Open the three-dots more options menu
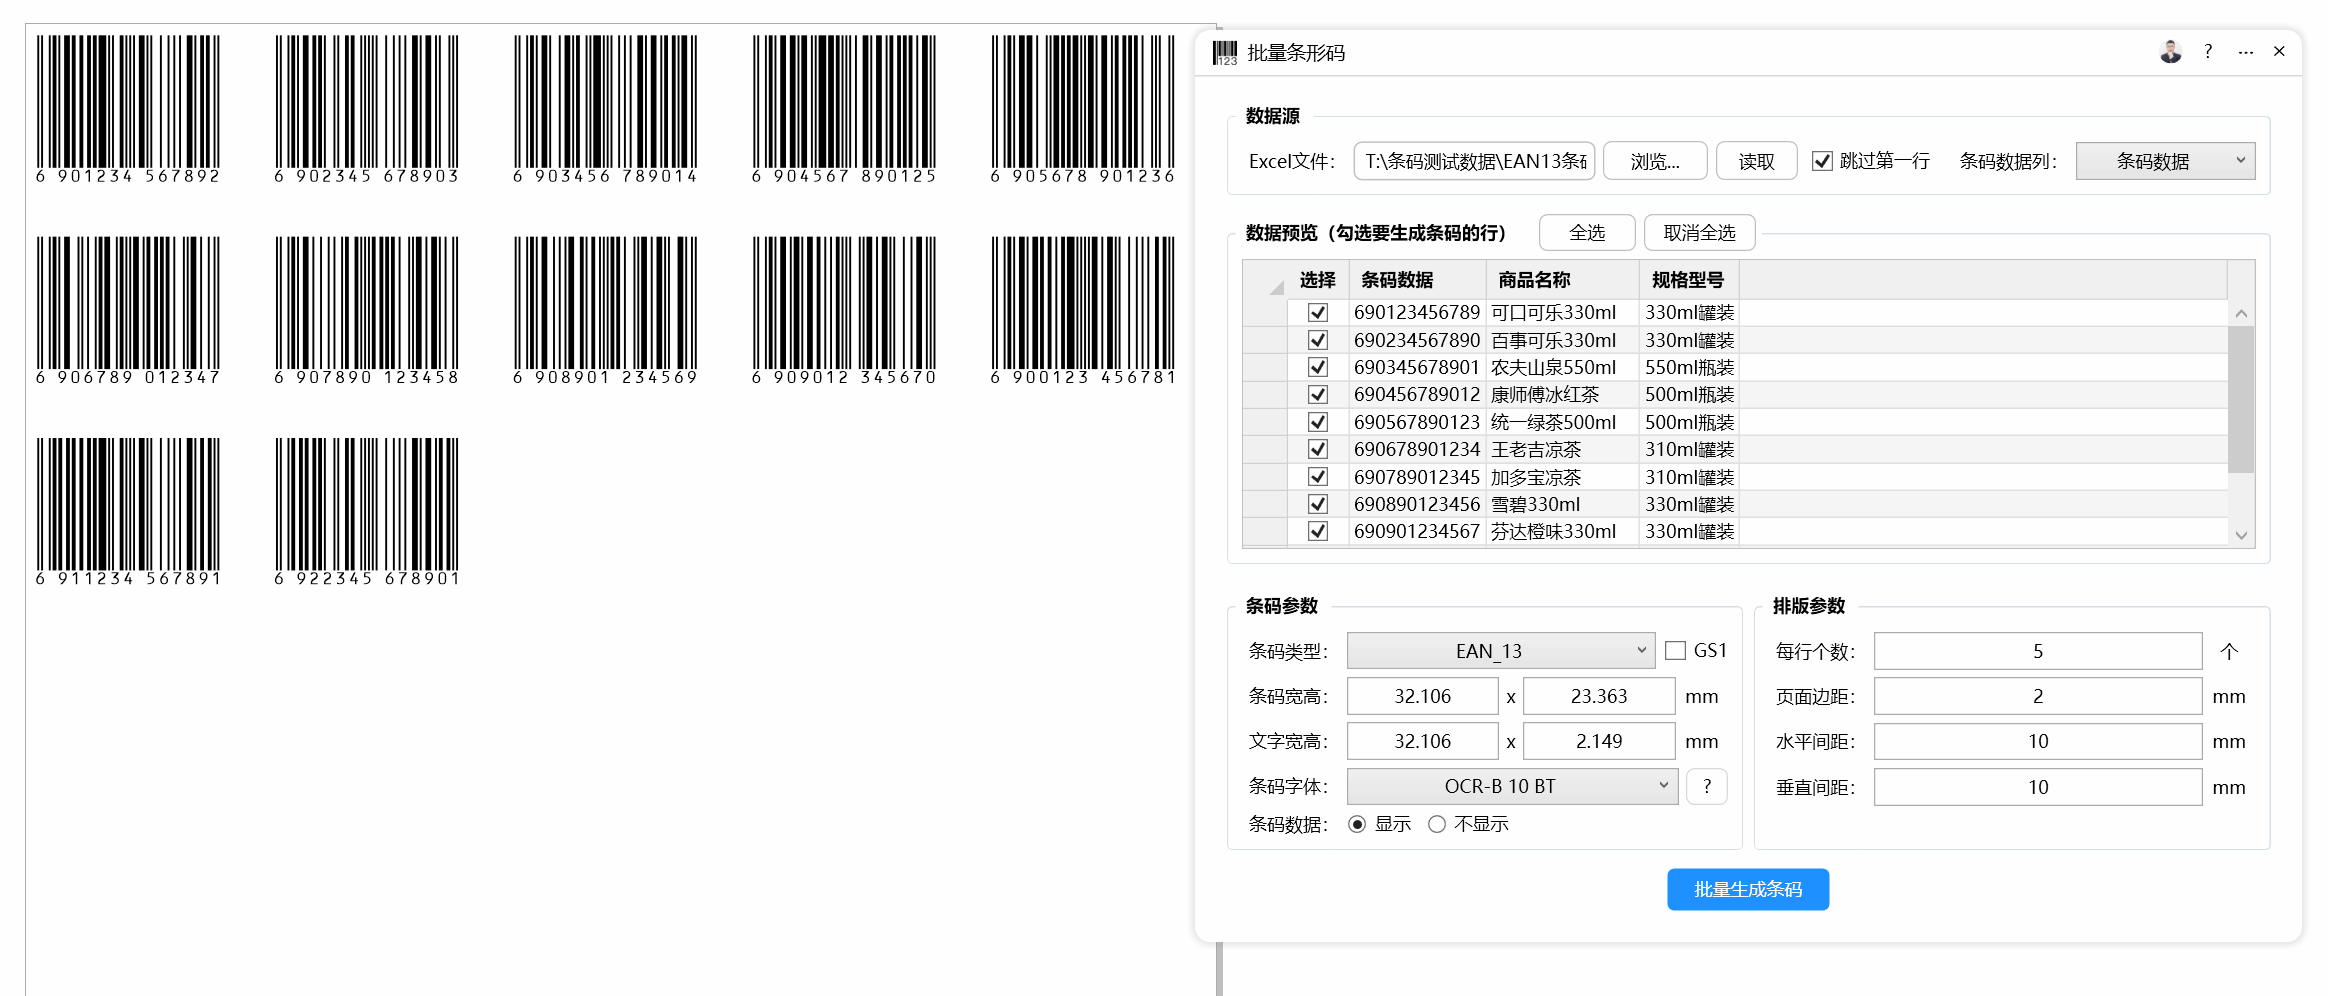The width and height of the screenshot is (2328, 996). click(x=2245, y=52)
